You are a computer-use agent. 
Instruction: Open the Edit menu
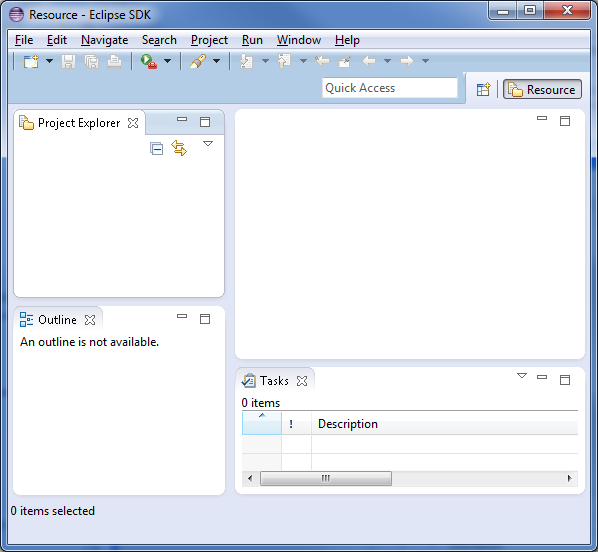(57, 40)
